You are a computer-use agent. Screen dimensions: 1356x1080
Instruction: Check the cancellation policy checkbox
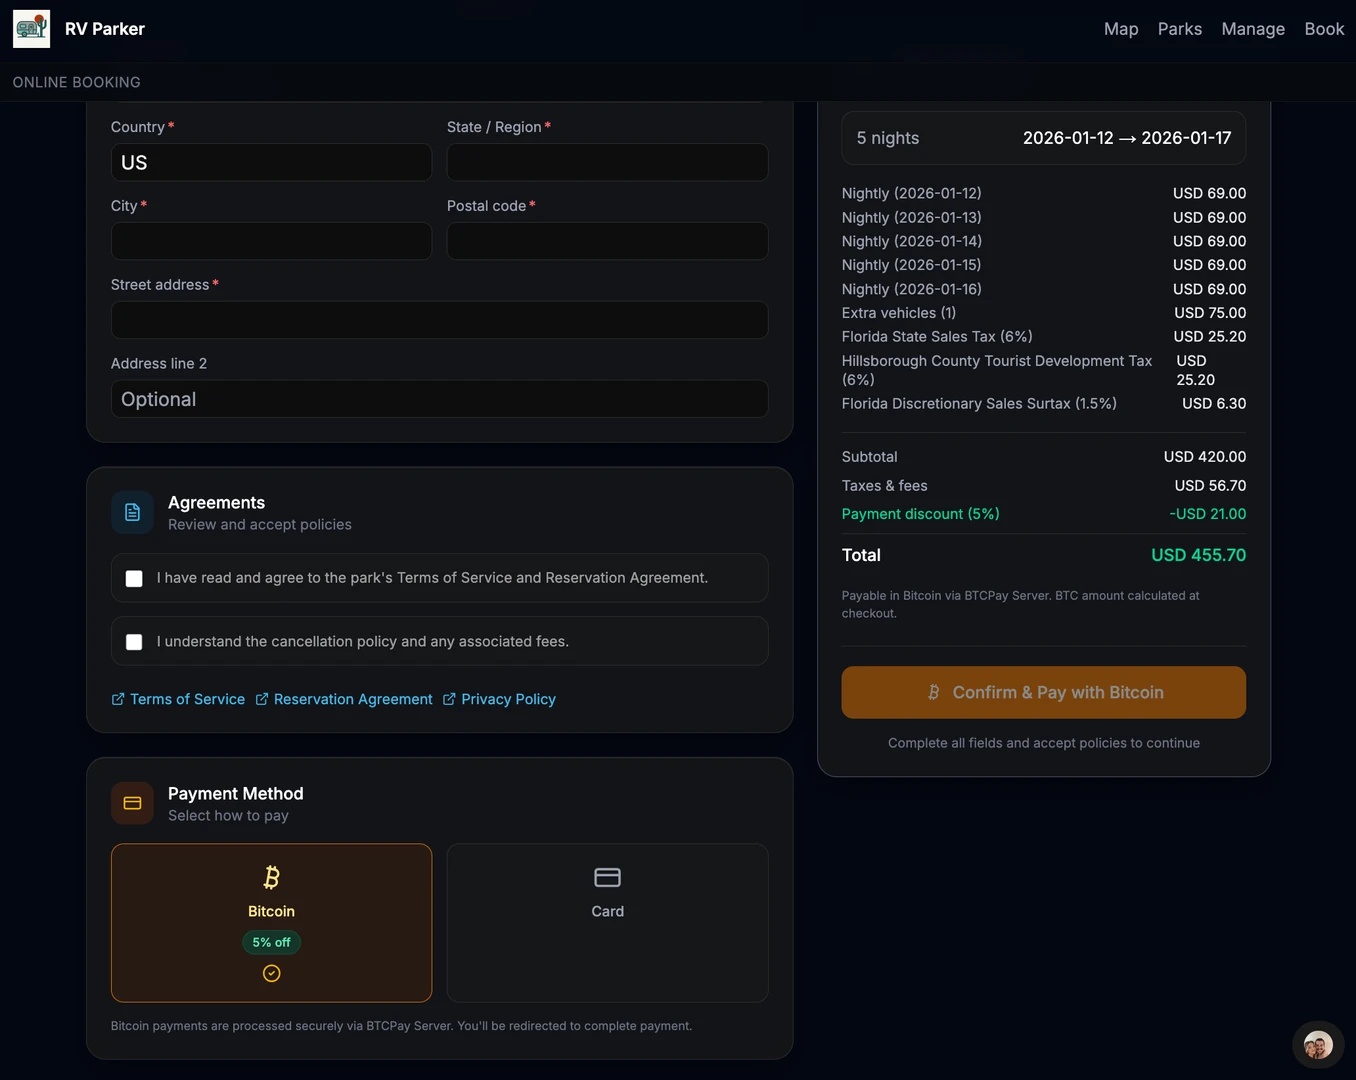pyautogui.click(x=134, y=642)
